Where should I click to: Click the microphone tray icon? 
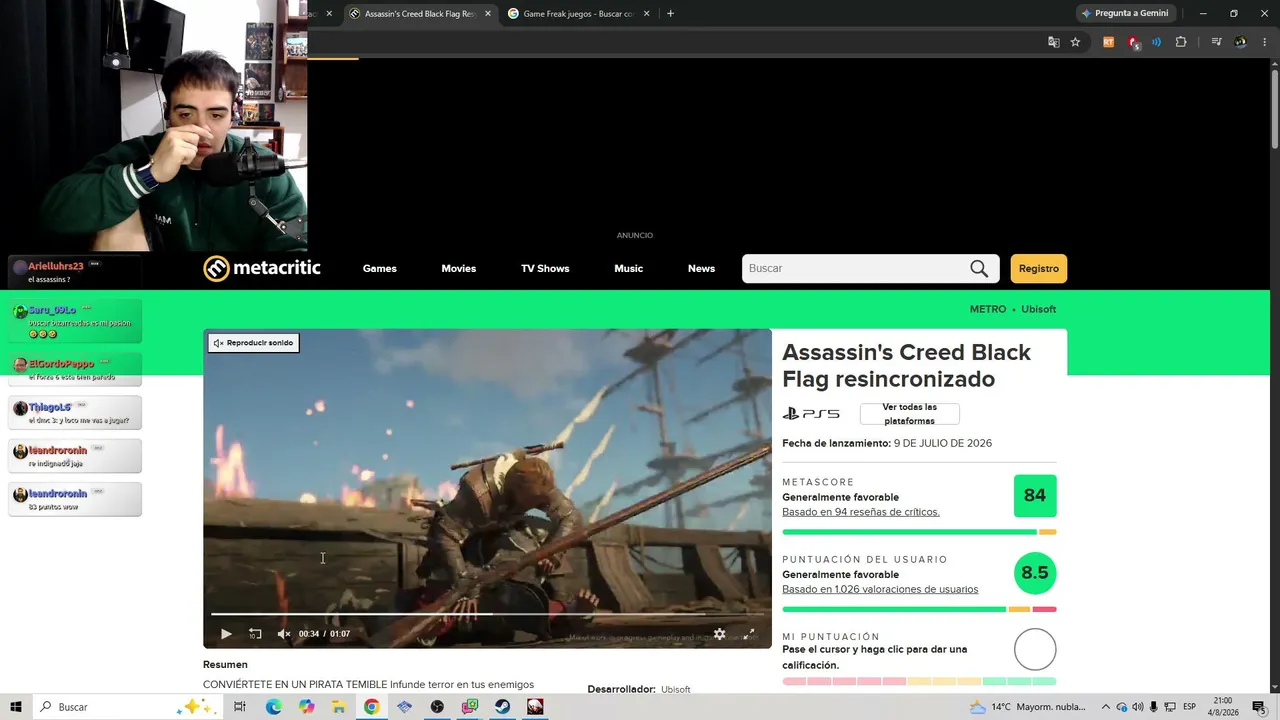1153,707
